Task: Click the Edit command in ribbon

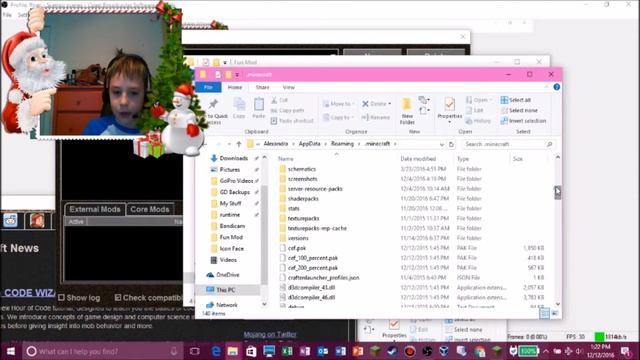Action: point(475,111)
